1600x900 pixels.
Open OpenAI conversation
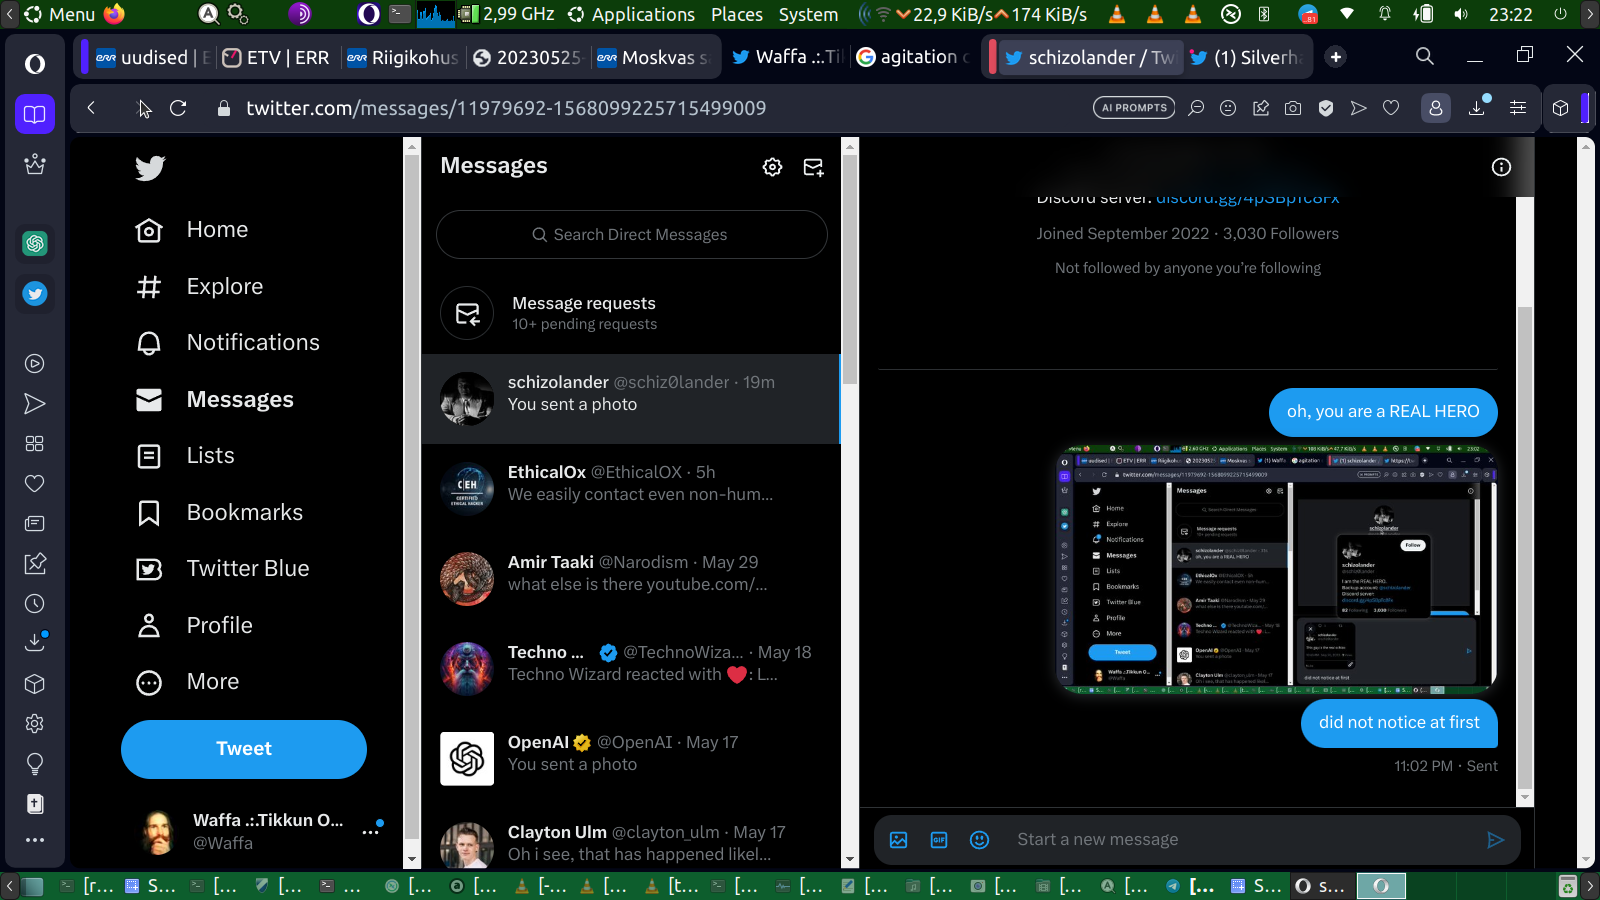coord(631,758)
